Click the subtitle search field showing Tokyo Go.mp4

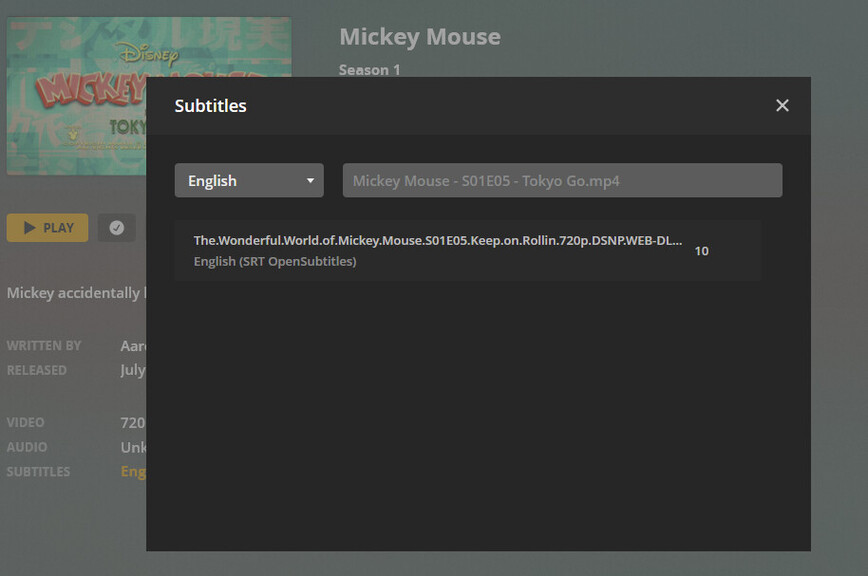pos(562,180)
